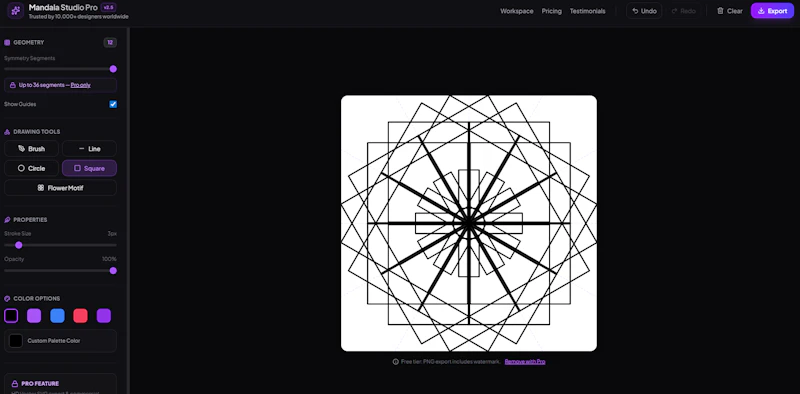Click the segment count badge showing 12
The width and height of the screenshot is (800, 394).
coord(110,42)
